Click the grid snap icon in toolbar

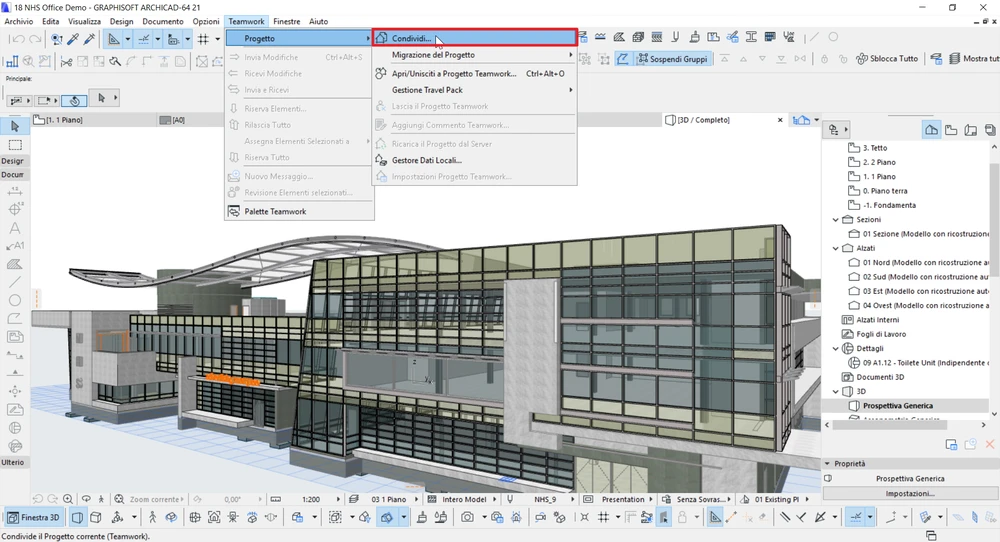[203, 39]
